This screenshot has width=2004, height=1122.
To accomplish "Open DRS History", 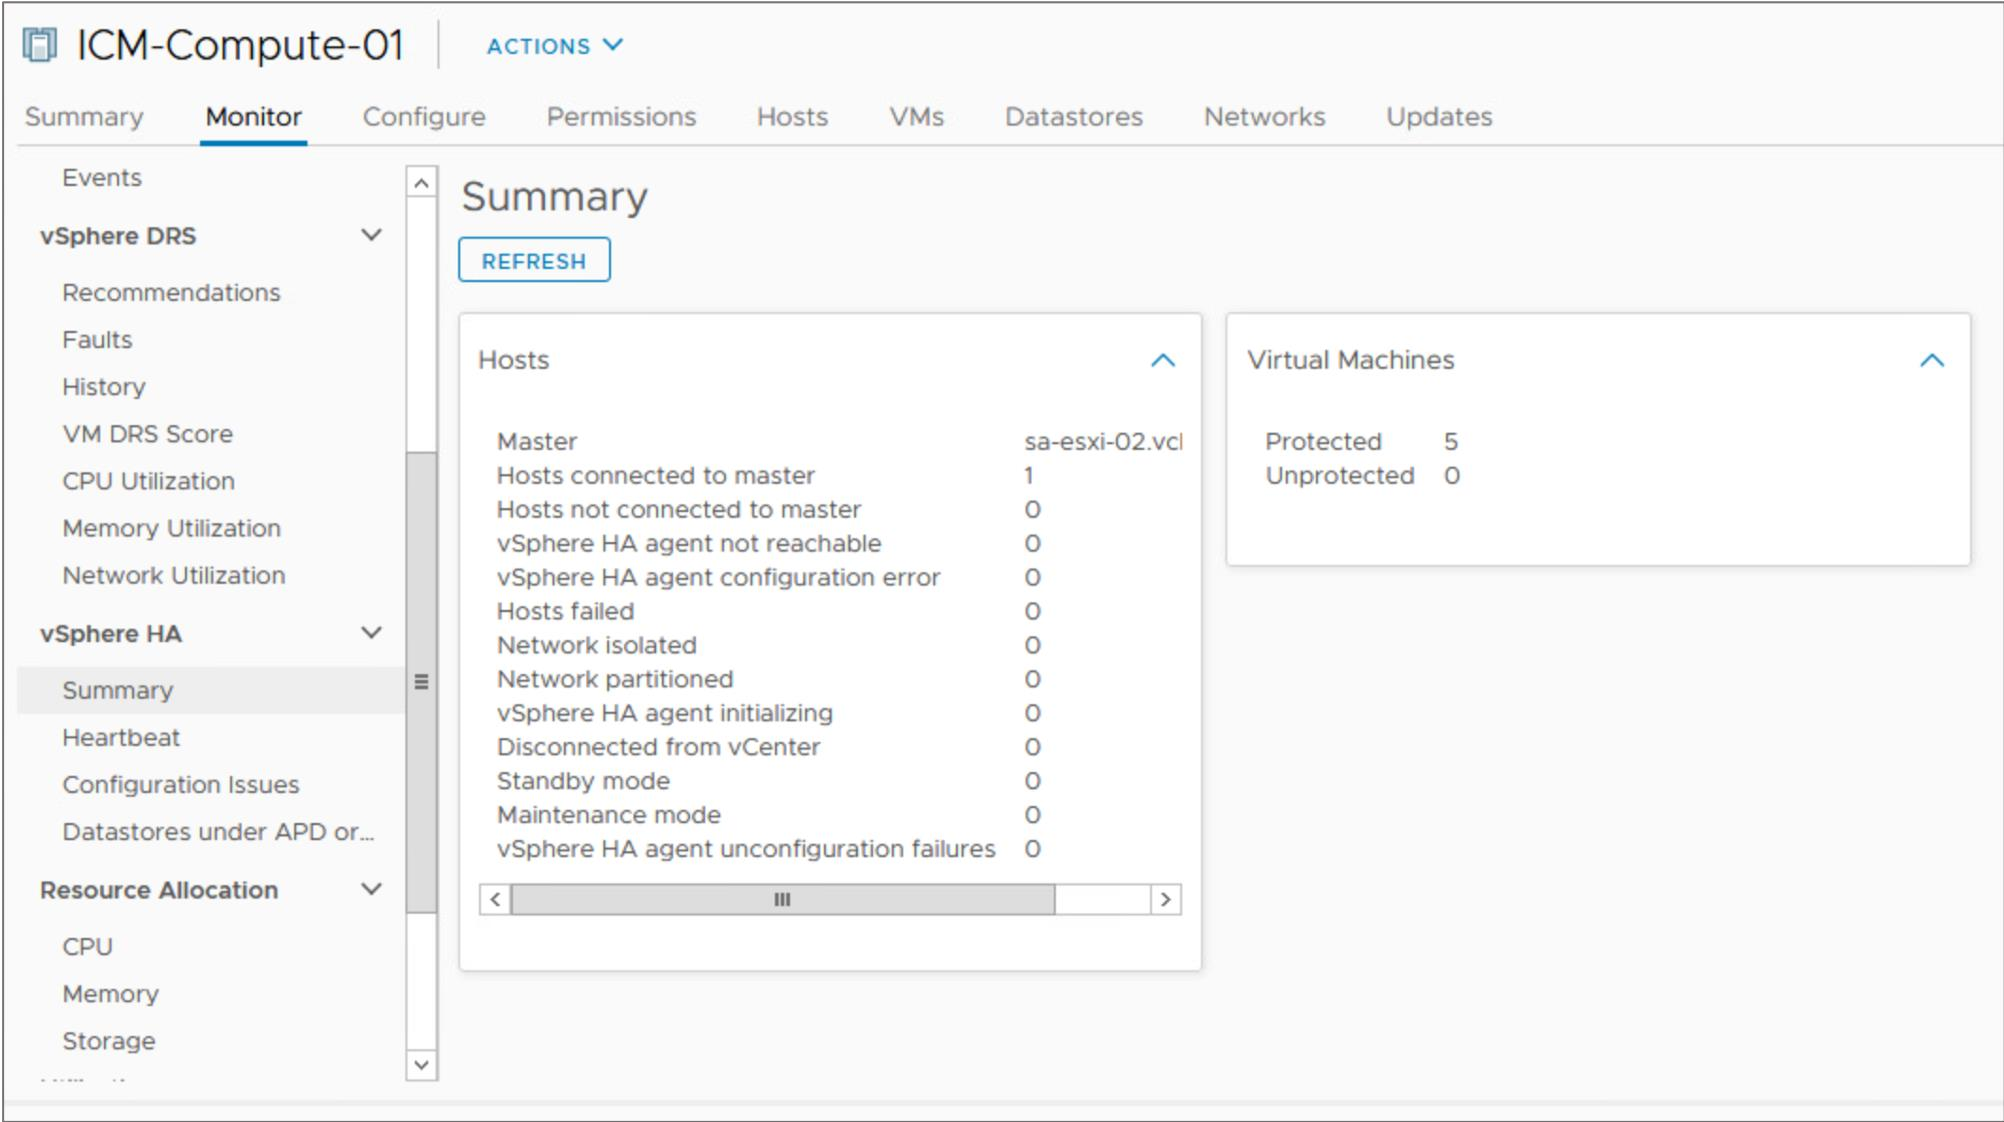I will [x=104, y=387].
